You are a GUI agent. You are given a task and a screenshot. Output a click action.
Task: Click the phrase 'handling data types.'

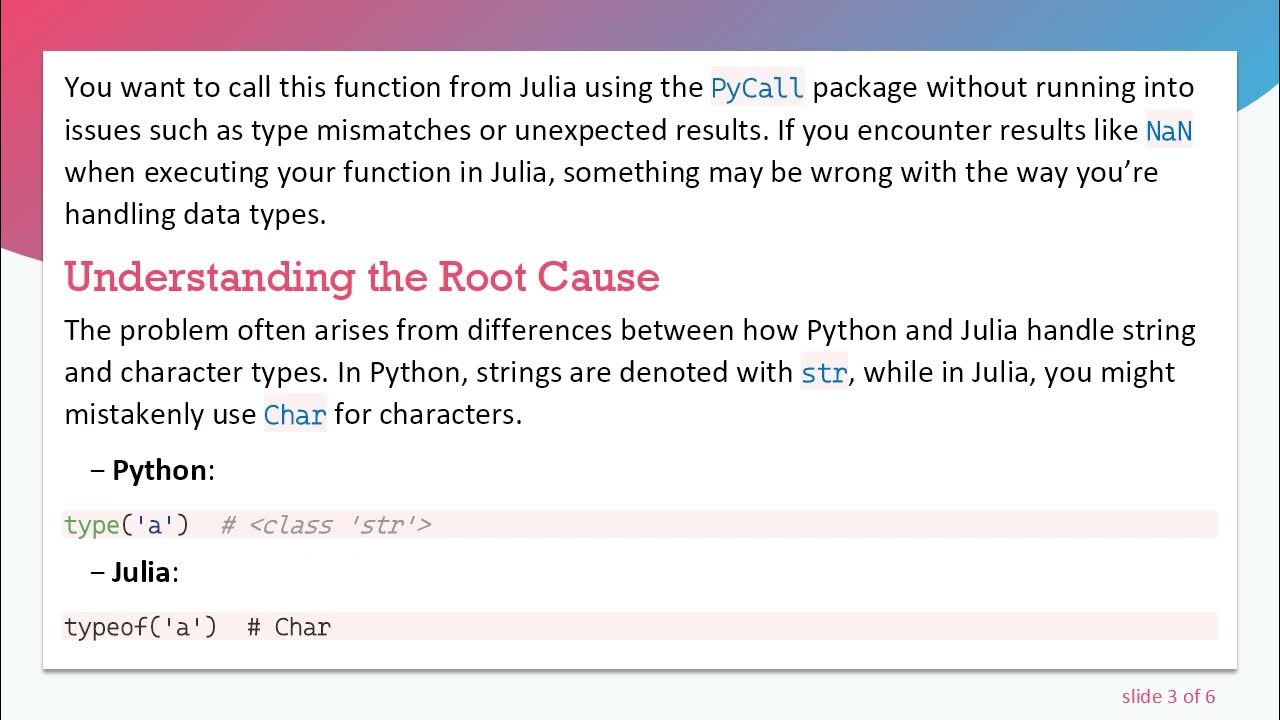click(x=195, y=214)
